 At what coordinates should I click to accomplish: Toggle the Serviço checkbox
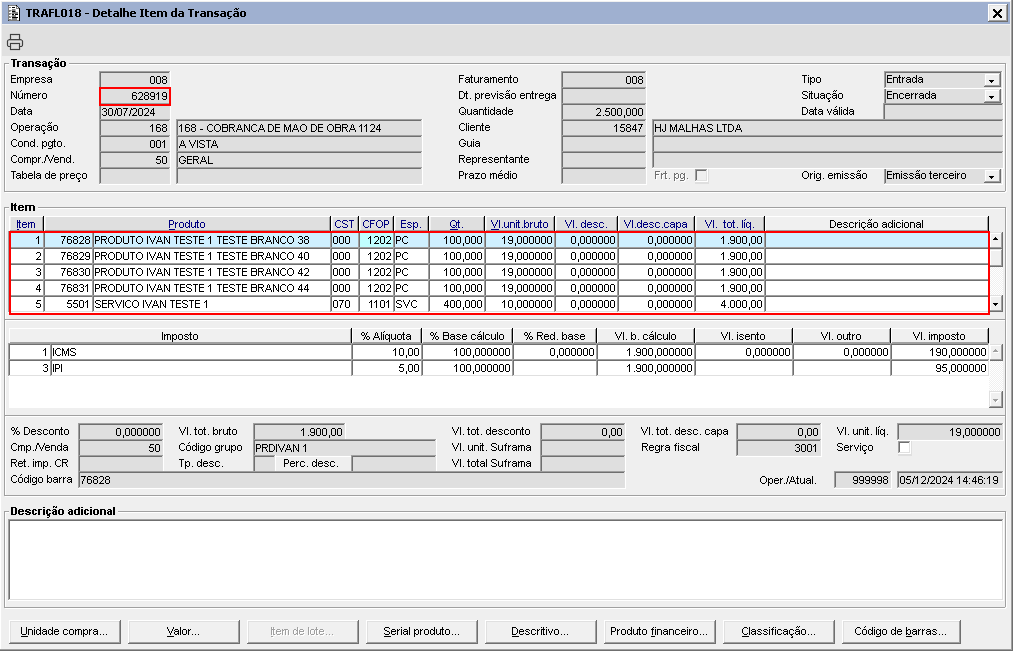[904, 448]
